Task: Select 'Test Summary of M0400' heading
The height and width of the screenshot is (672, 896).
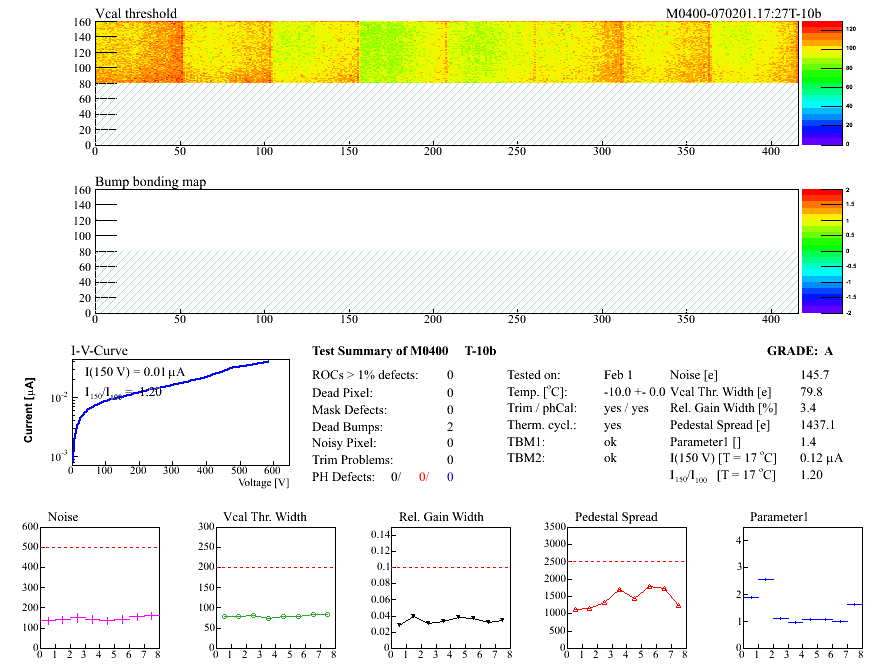Action: click(380, 351)
